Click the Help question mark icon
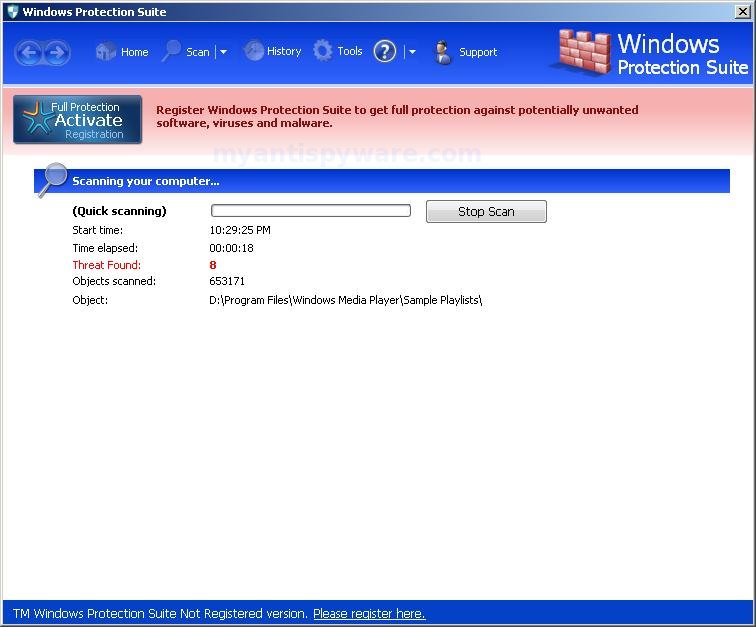This screenshot has width=756, height=627. [x=385, y=52]
